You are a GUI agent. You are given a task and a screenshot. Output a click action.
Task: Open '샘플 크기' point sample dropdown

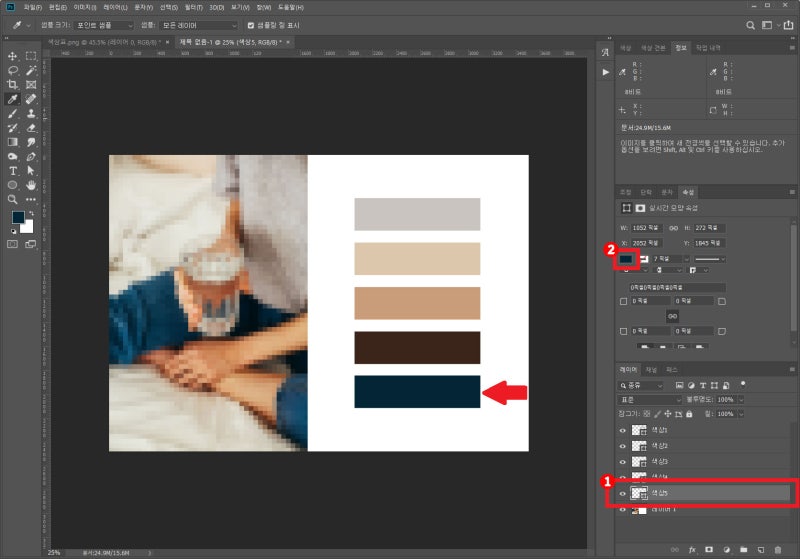point(104,25)
